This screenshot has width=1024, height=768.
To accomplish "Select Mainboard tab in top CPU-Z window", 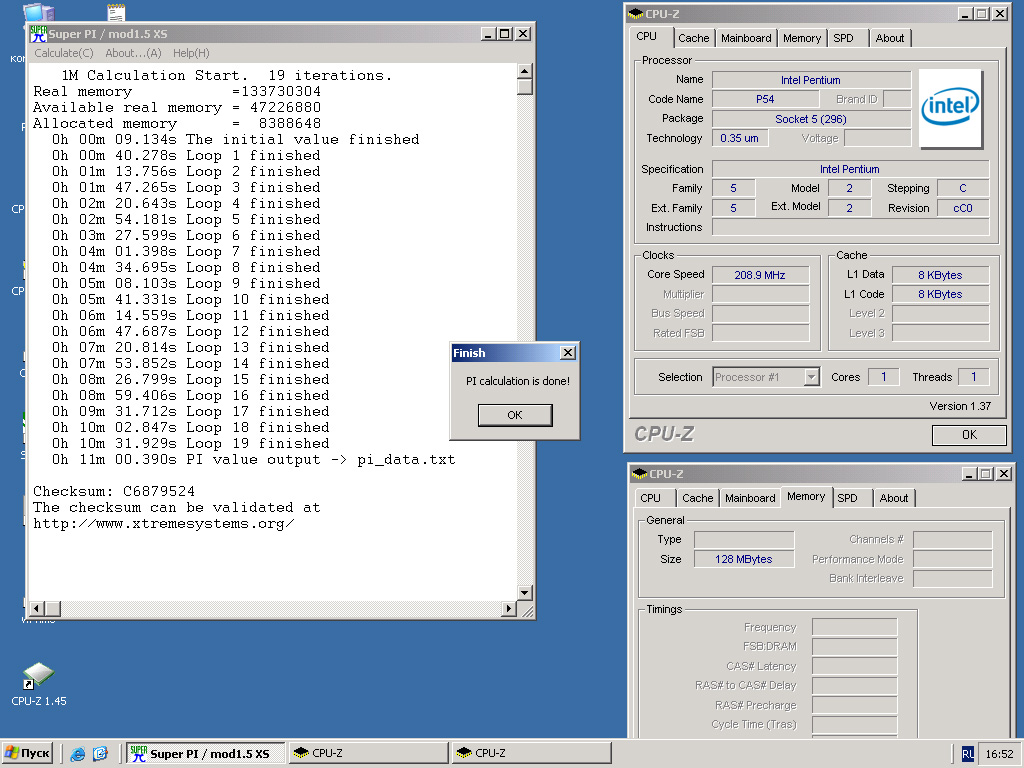I will pos(746,39).
